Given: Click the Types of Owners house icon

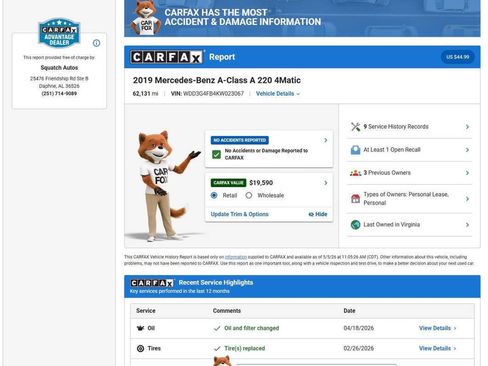Looking at the screenshot, I should coord(356,199).
